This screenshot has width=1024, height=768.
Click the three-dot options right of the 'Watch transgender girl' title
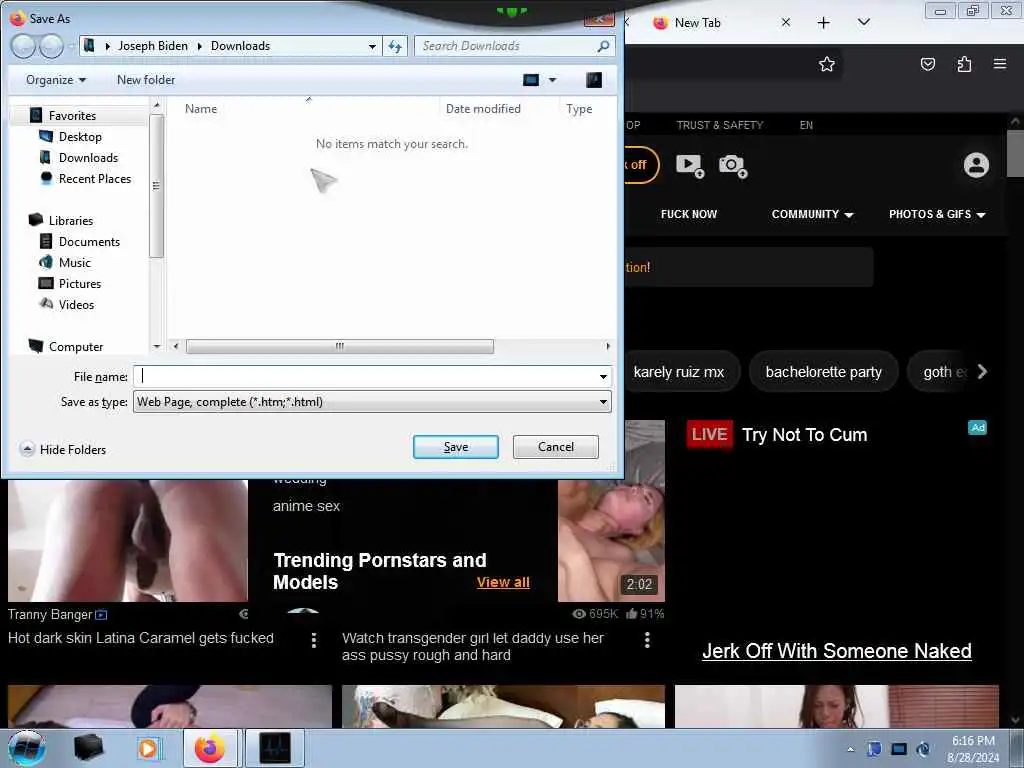tap(647, 640)
